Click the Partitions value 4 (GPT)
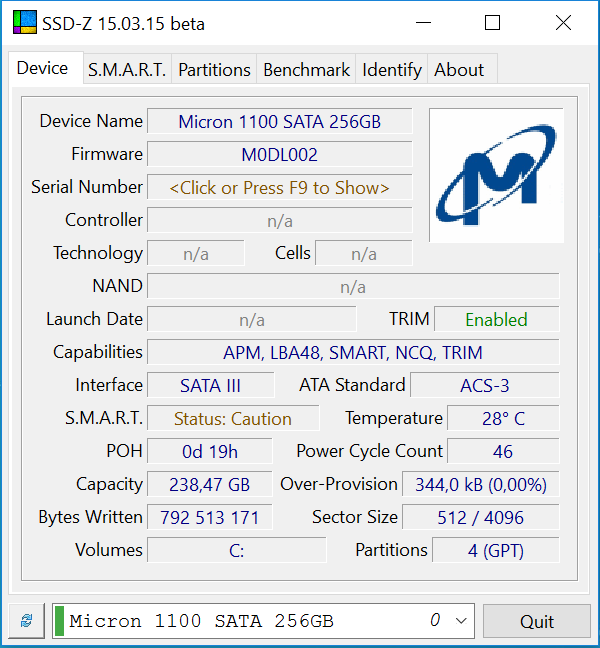 496,550
